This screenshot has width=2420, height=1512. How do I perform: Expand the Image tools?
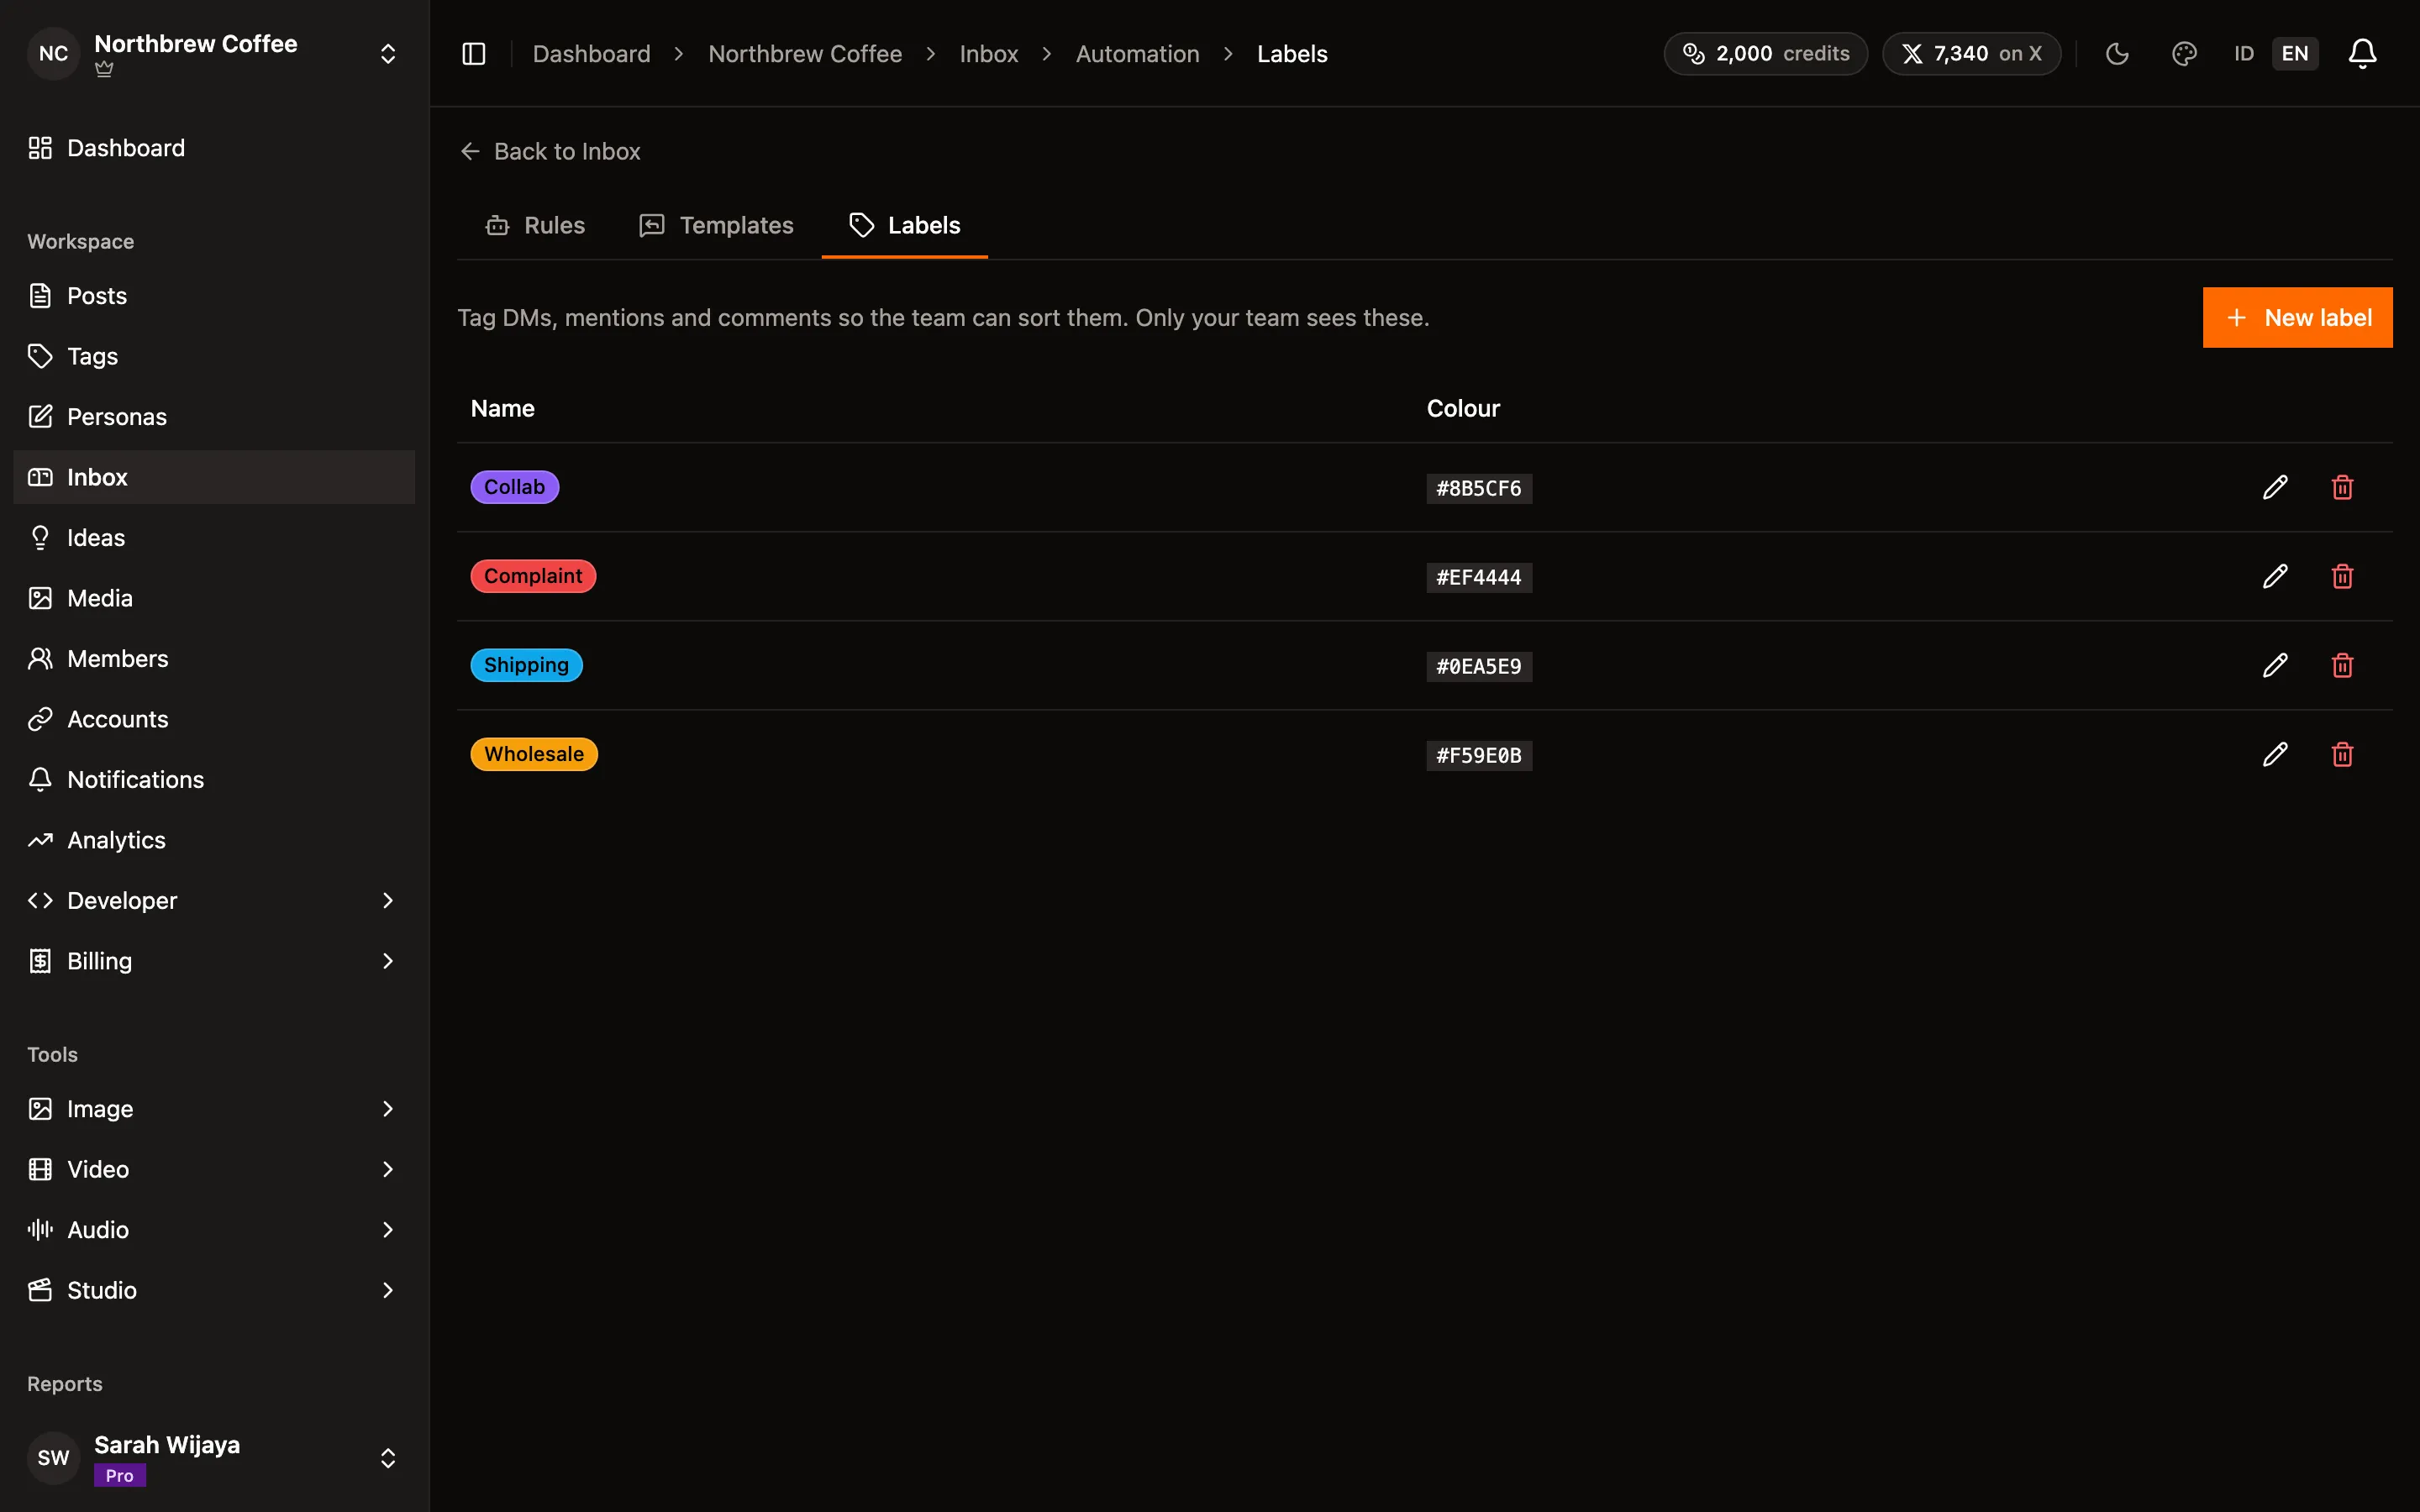214,1109
